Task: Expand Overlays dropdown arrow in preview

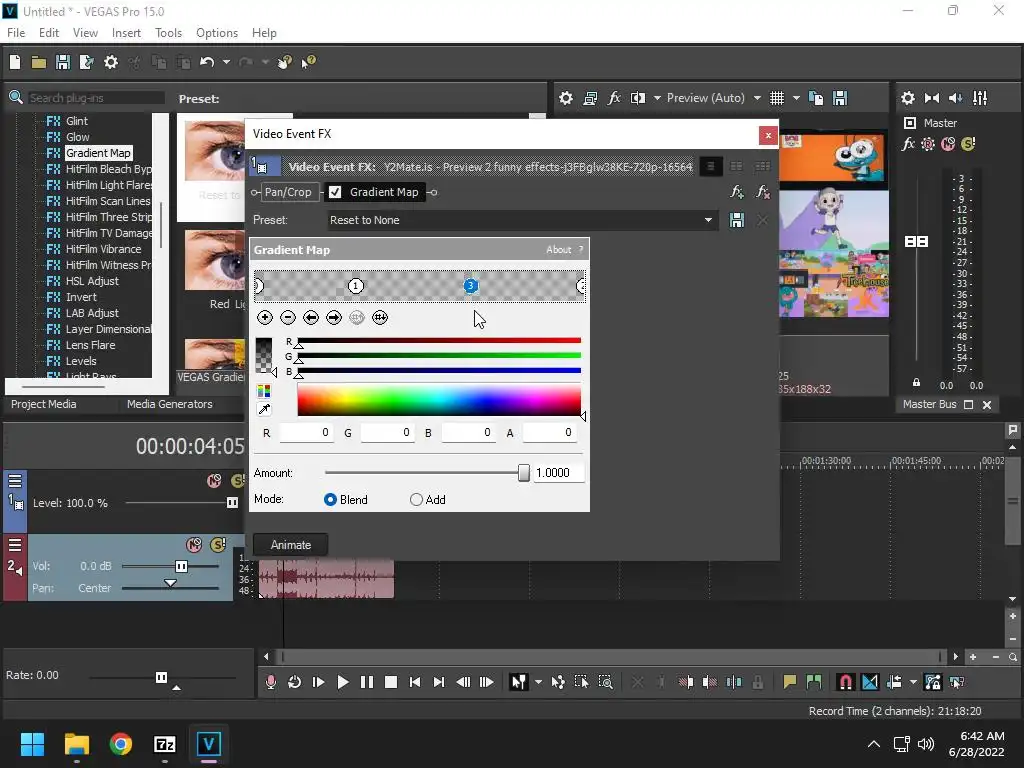Action: coord(796,98)
